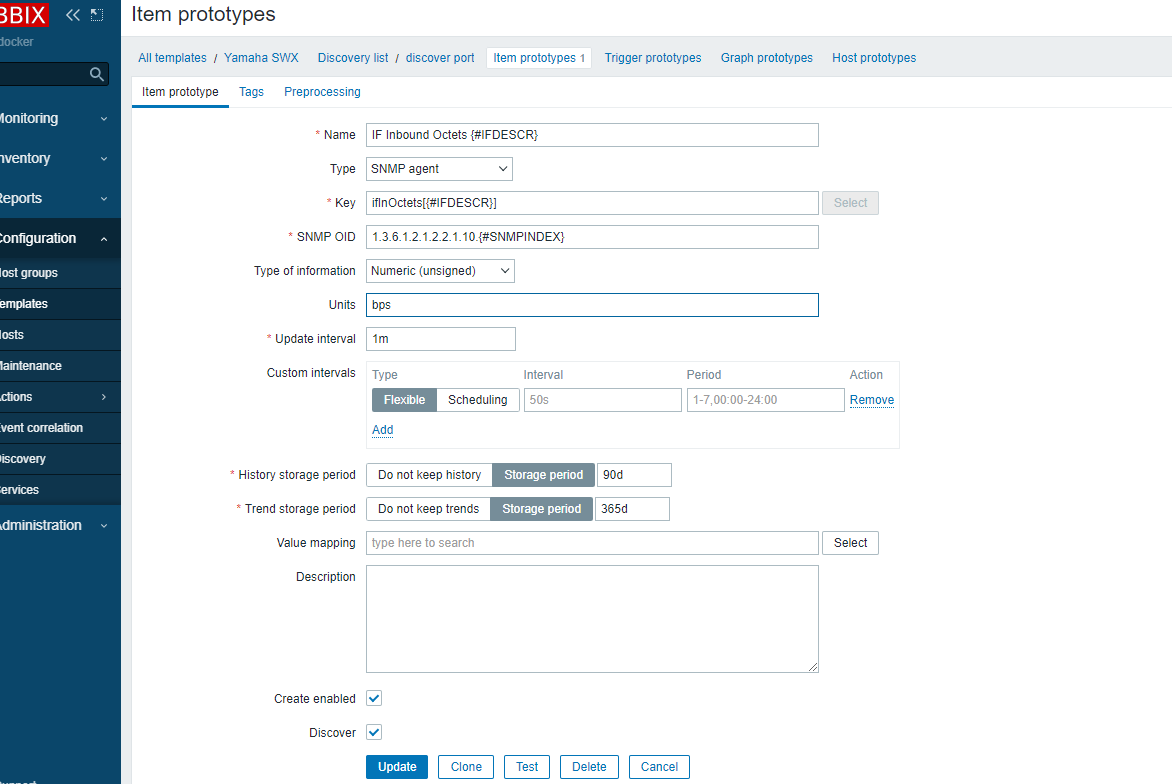Click the kiosk mode icon in the sidebar header

pos(97,15)
